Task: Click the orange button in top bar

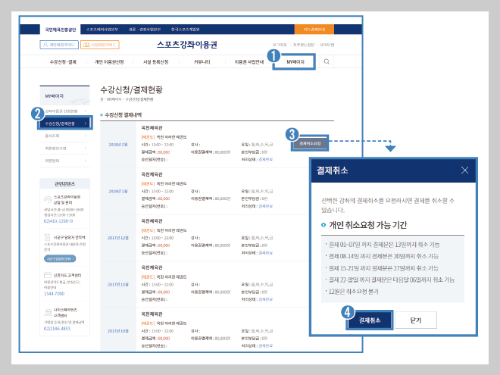Action: [x=314, y=29]
